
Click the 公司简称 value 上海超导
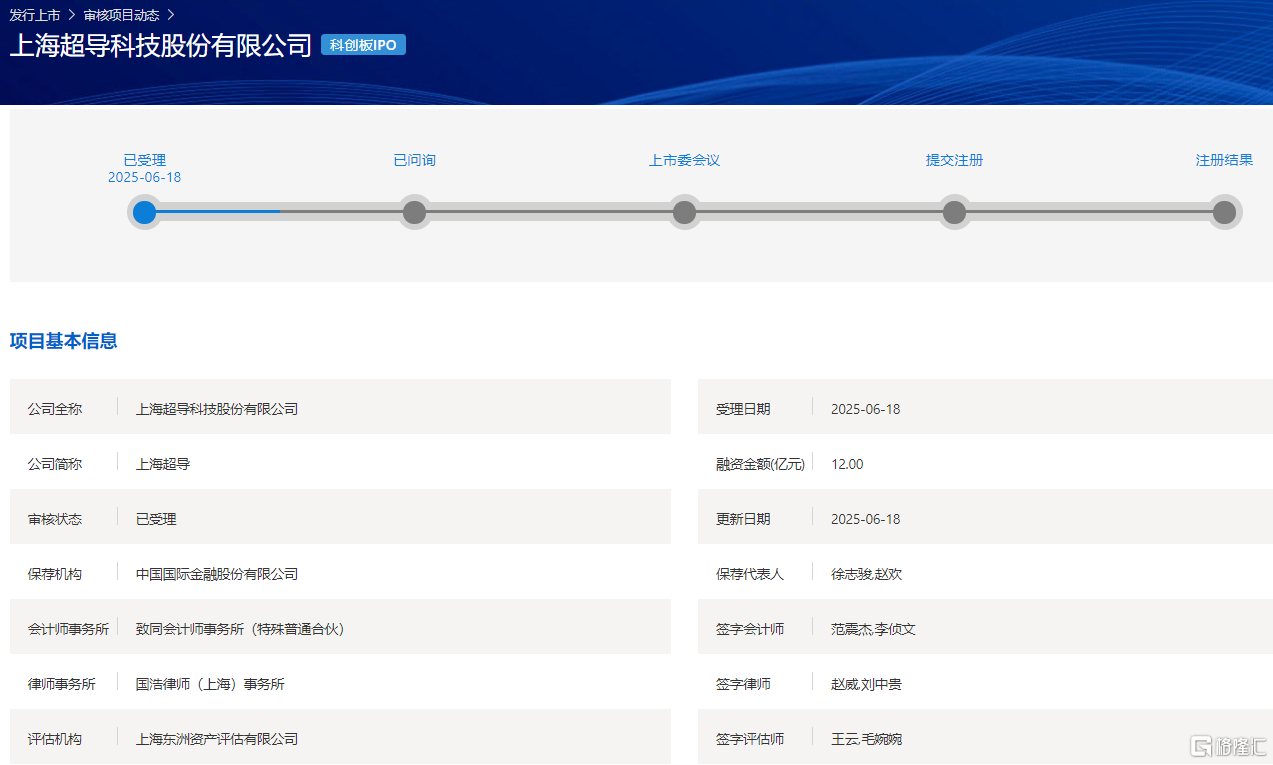(163, 464)
